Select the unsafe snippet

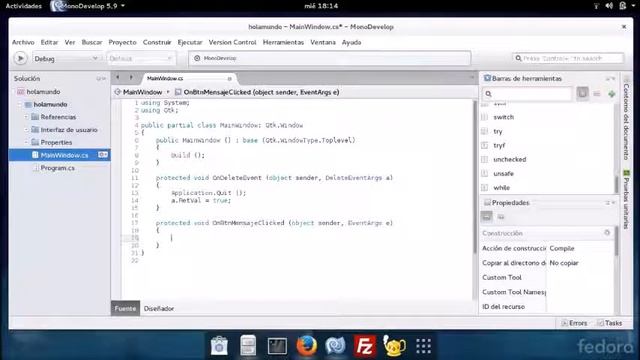(x=503, y=173)
